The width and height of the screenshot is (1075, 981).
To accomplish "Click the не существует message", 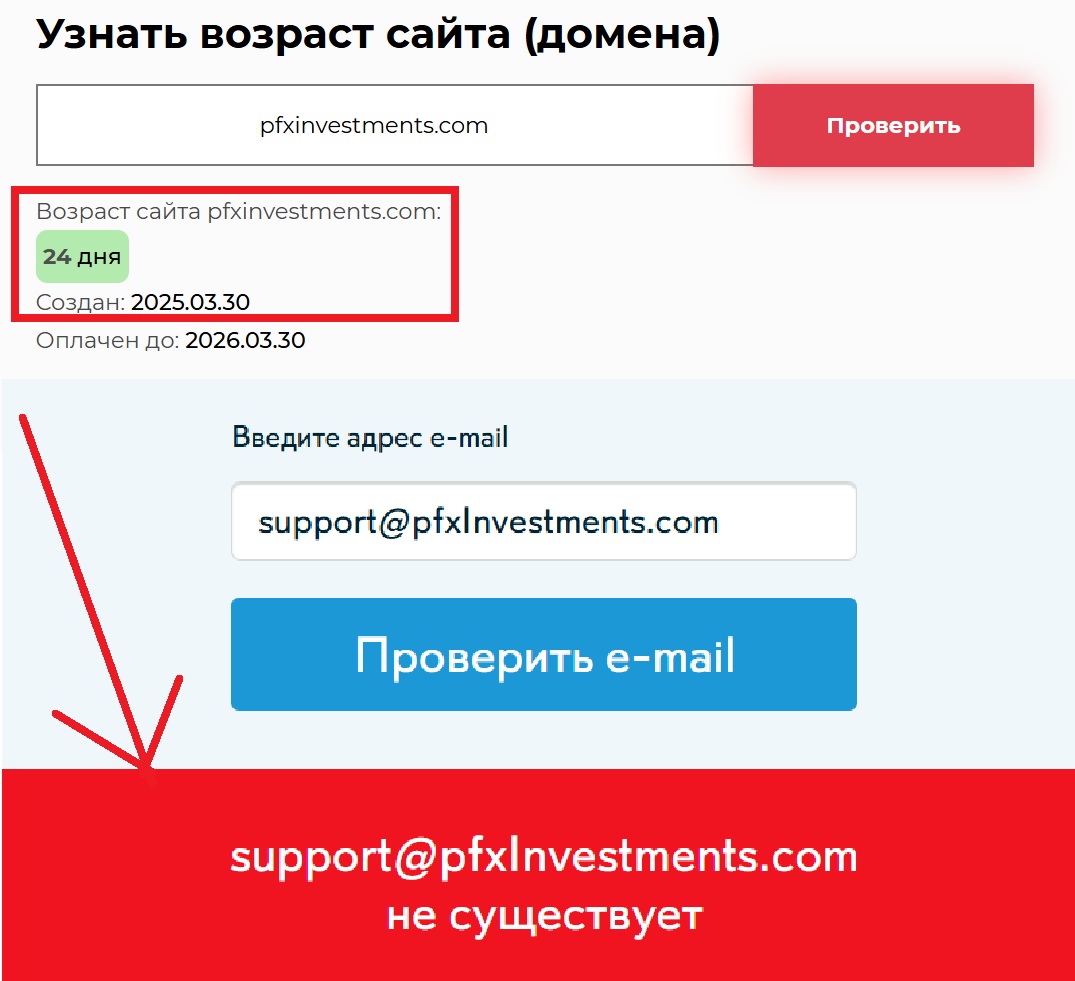I will pos(544,916).
